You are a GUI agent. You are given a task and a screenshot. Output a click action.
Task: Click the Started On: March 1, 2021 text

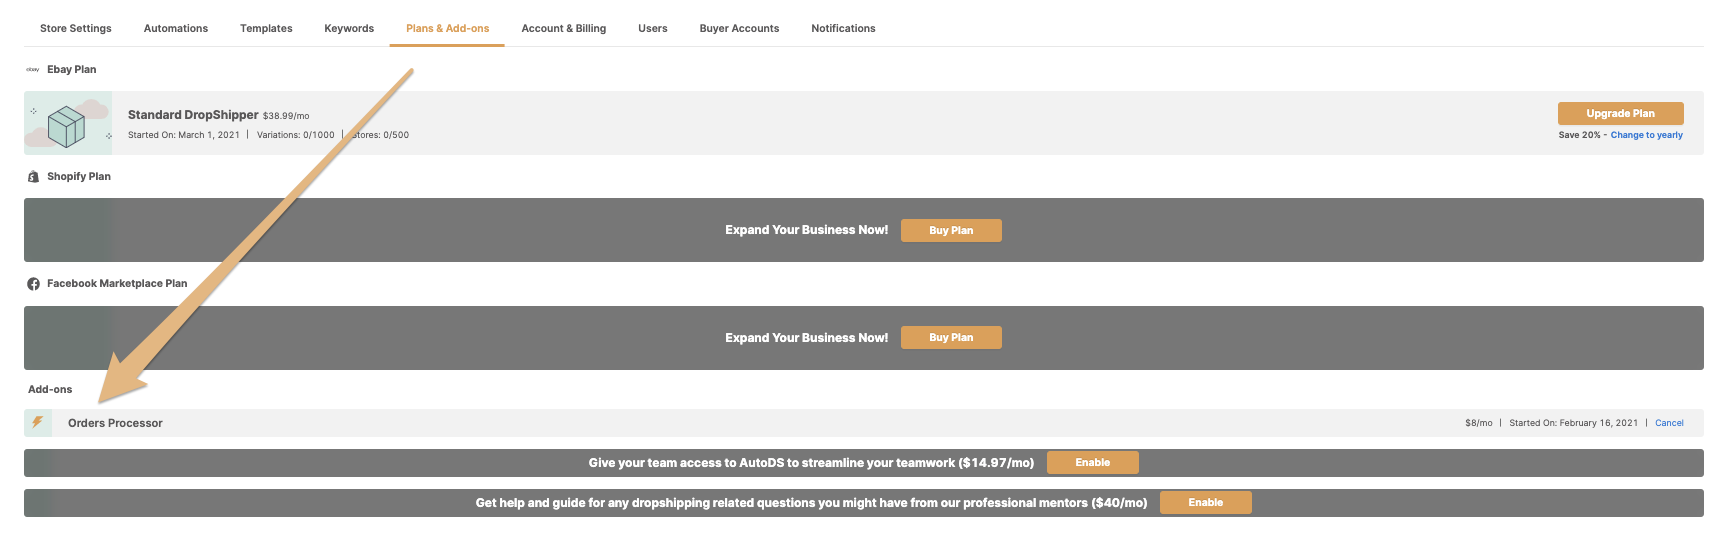pyautogui.click(x=184, y=135)
